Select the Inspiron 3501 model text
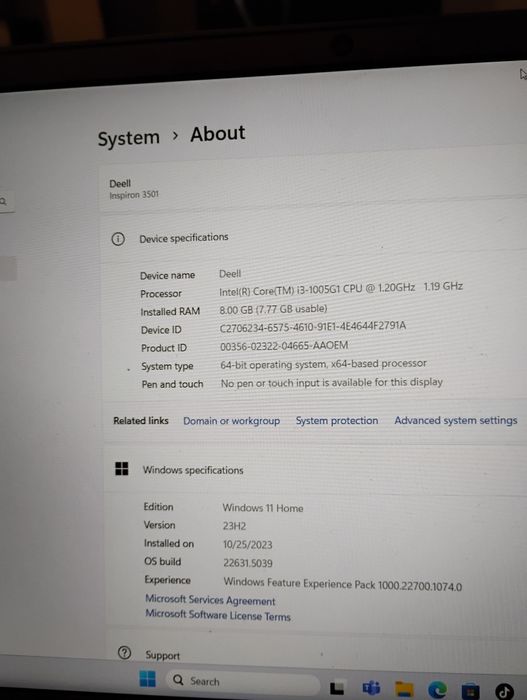The width and height of the screenshot is (527, 700). [134, 195]
